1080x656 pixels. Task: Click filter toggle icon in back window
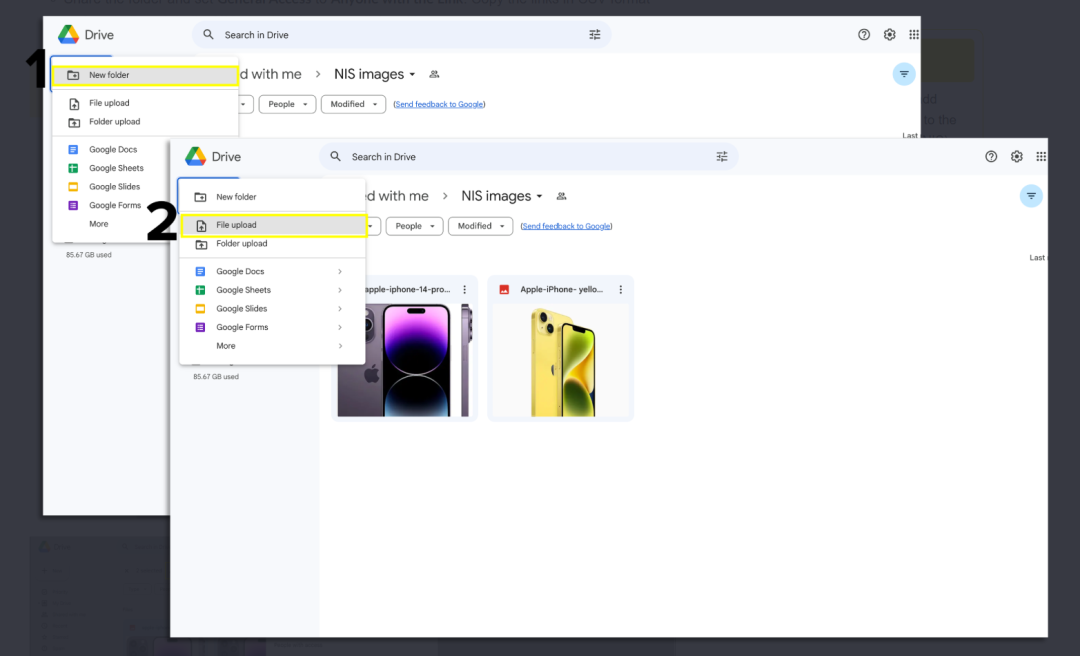point(904,74)
